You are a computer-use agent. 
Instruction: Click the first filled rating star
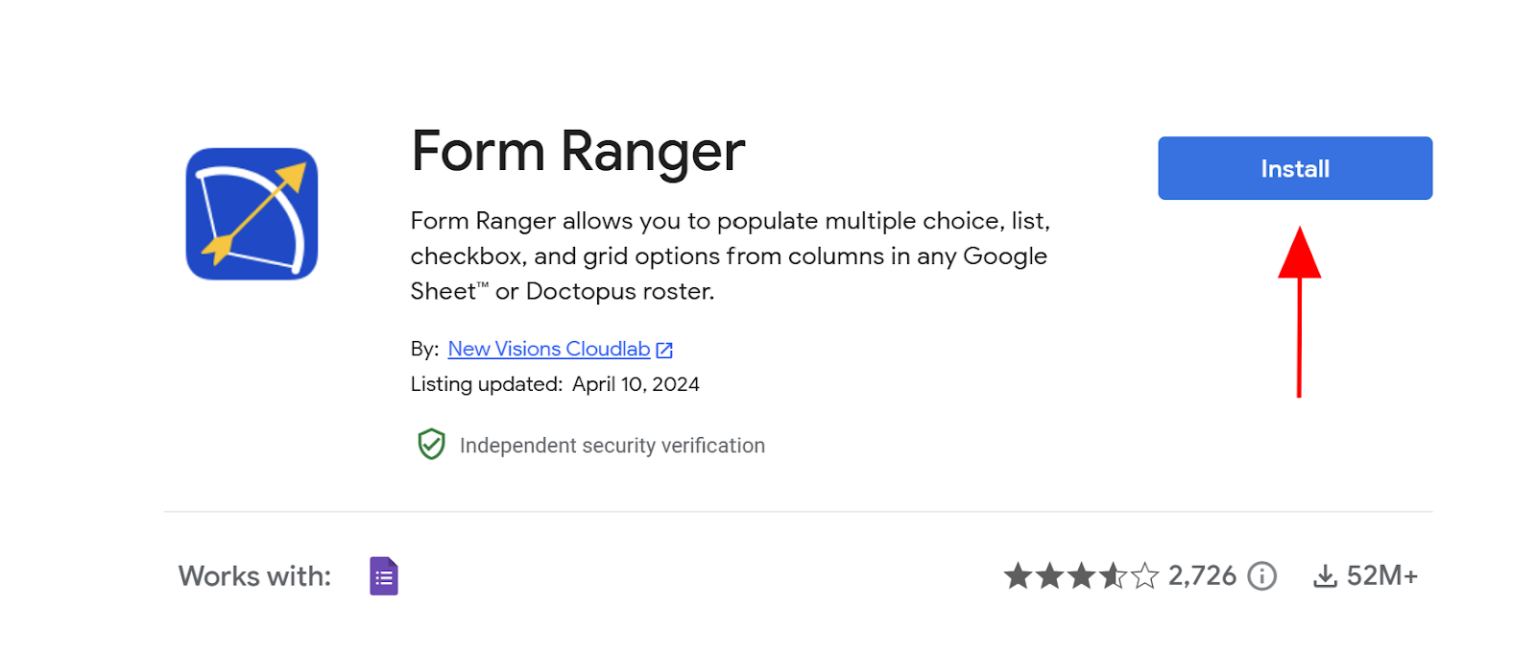click(1017, 576)
